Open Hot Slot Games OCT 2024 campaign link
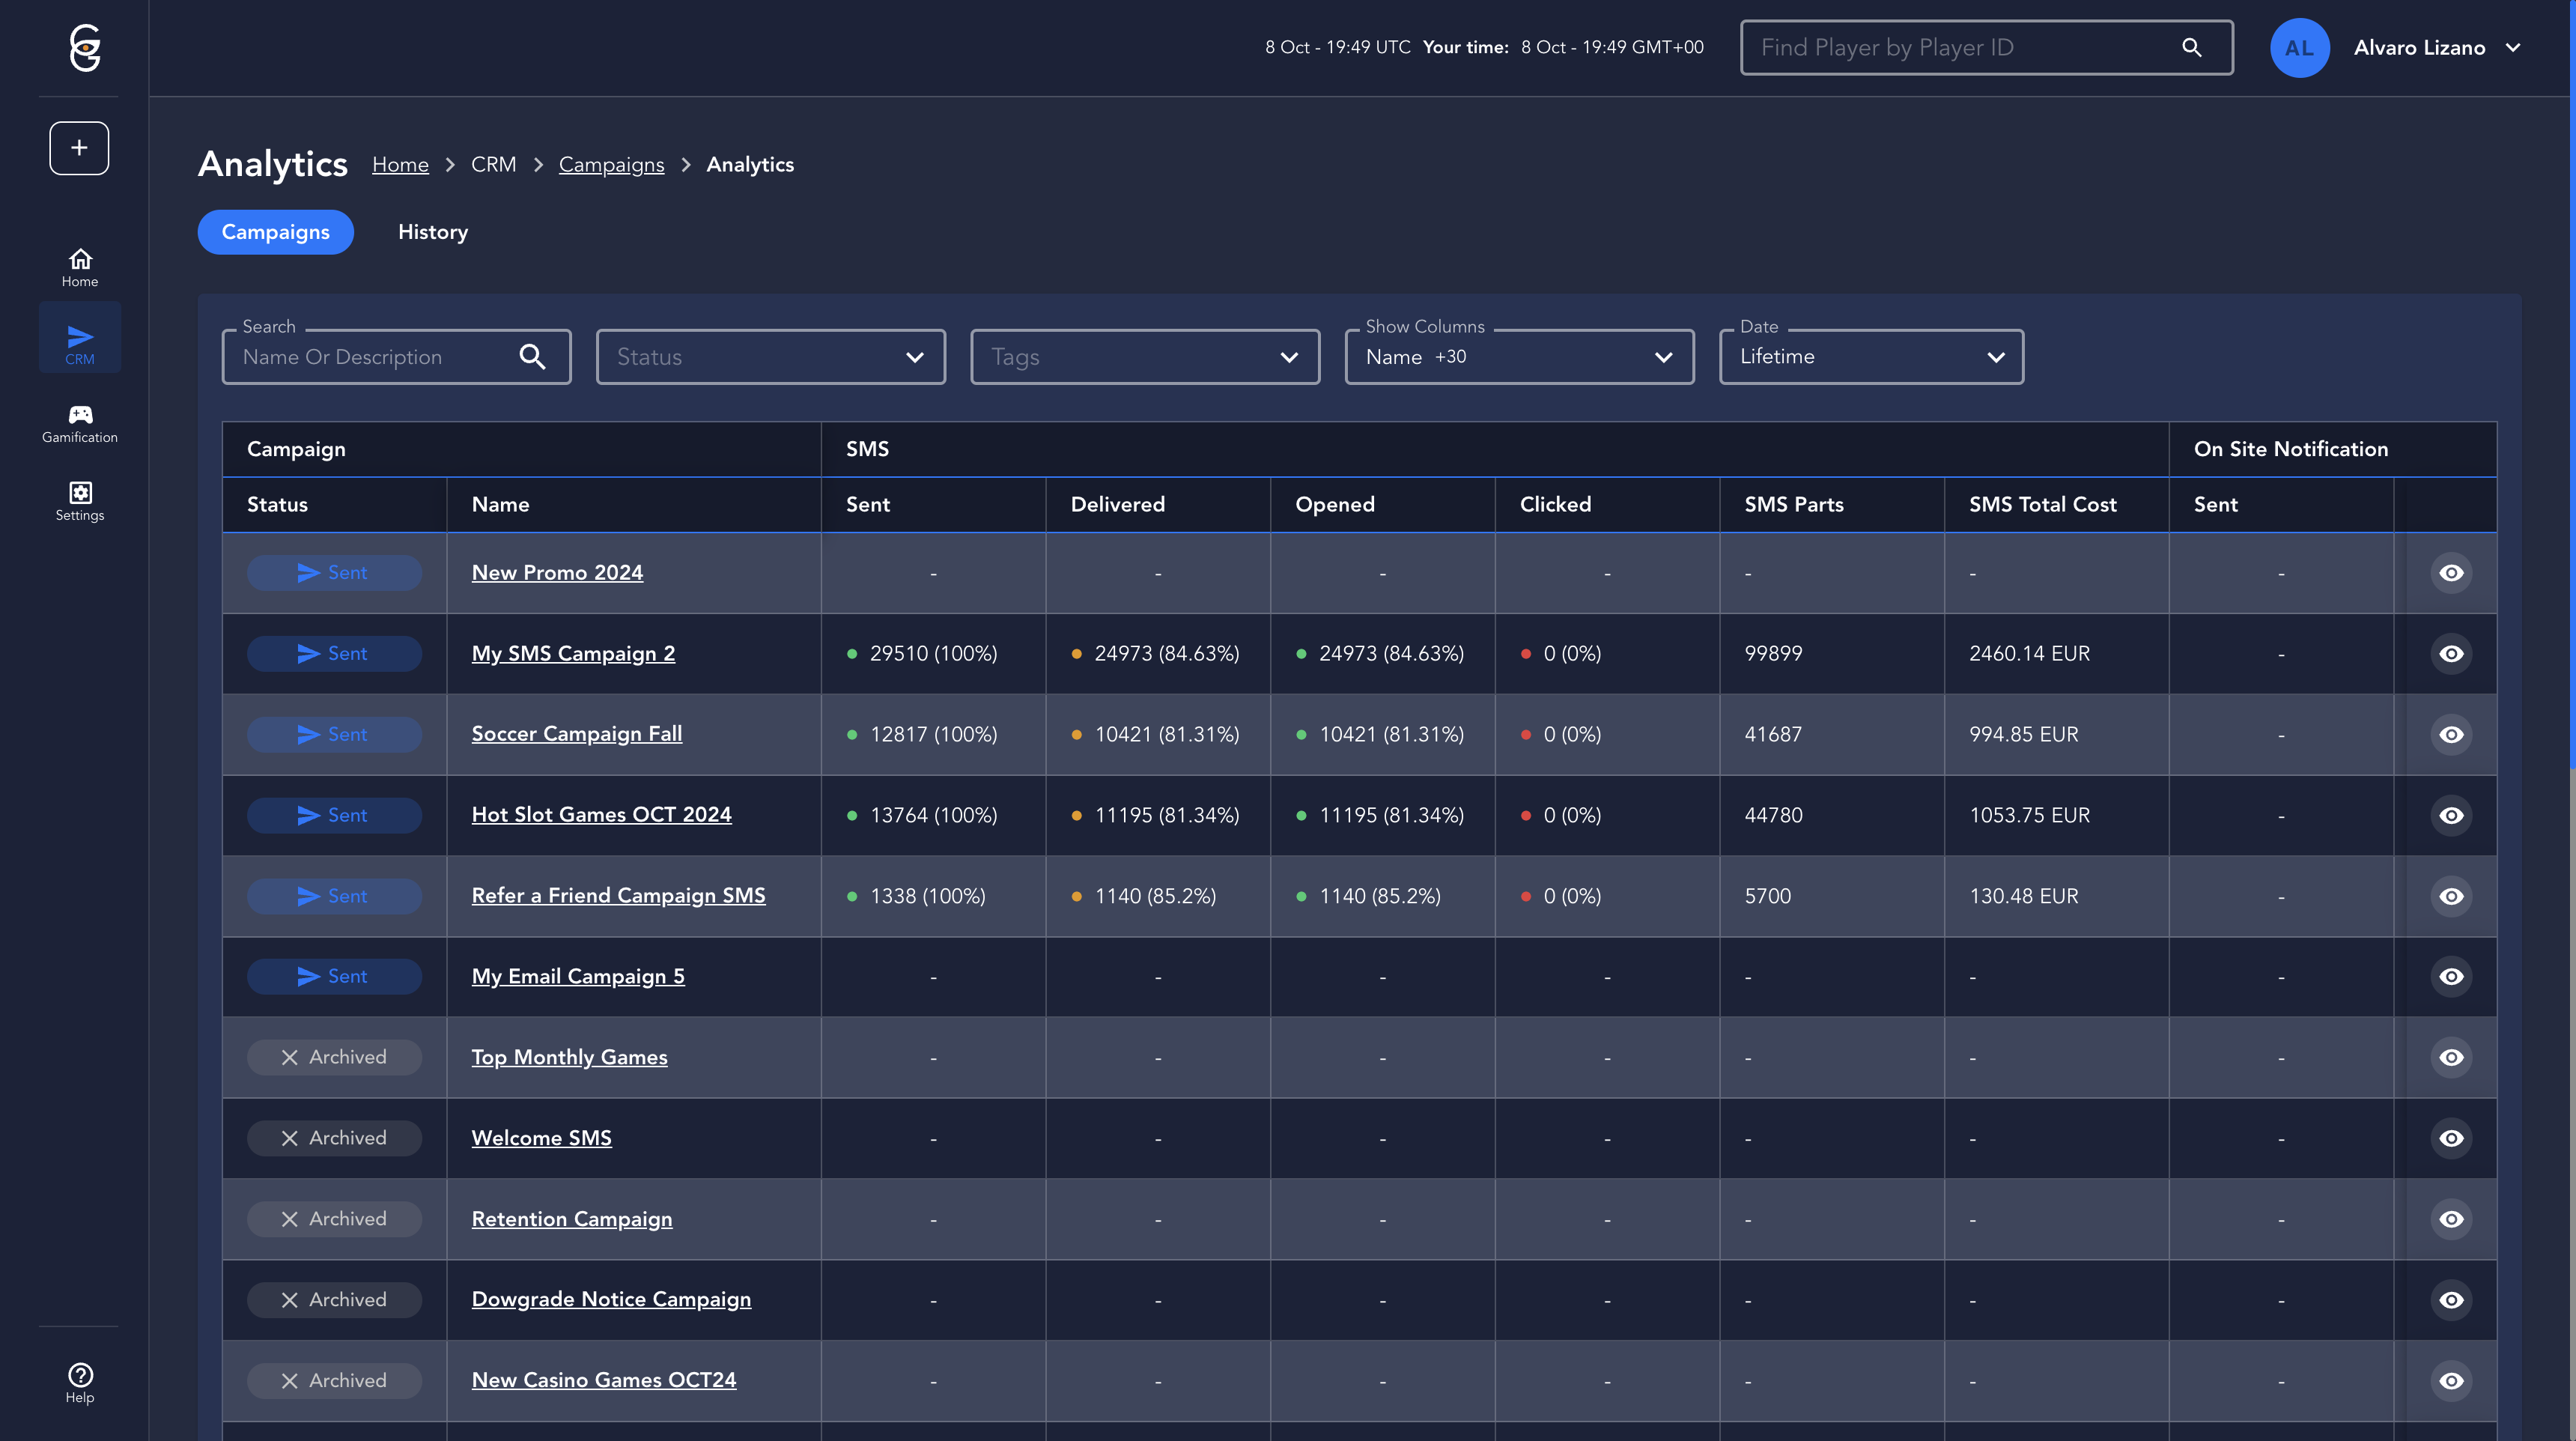Image resolution: width=2576 pixels, height=1441 pixels. (601, 815)
